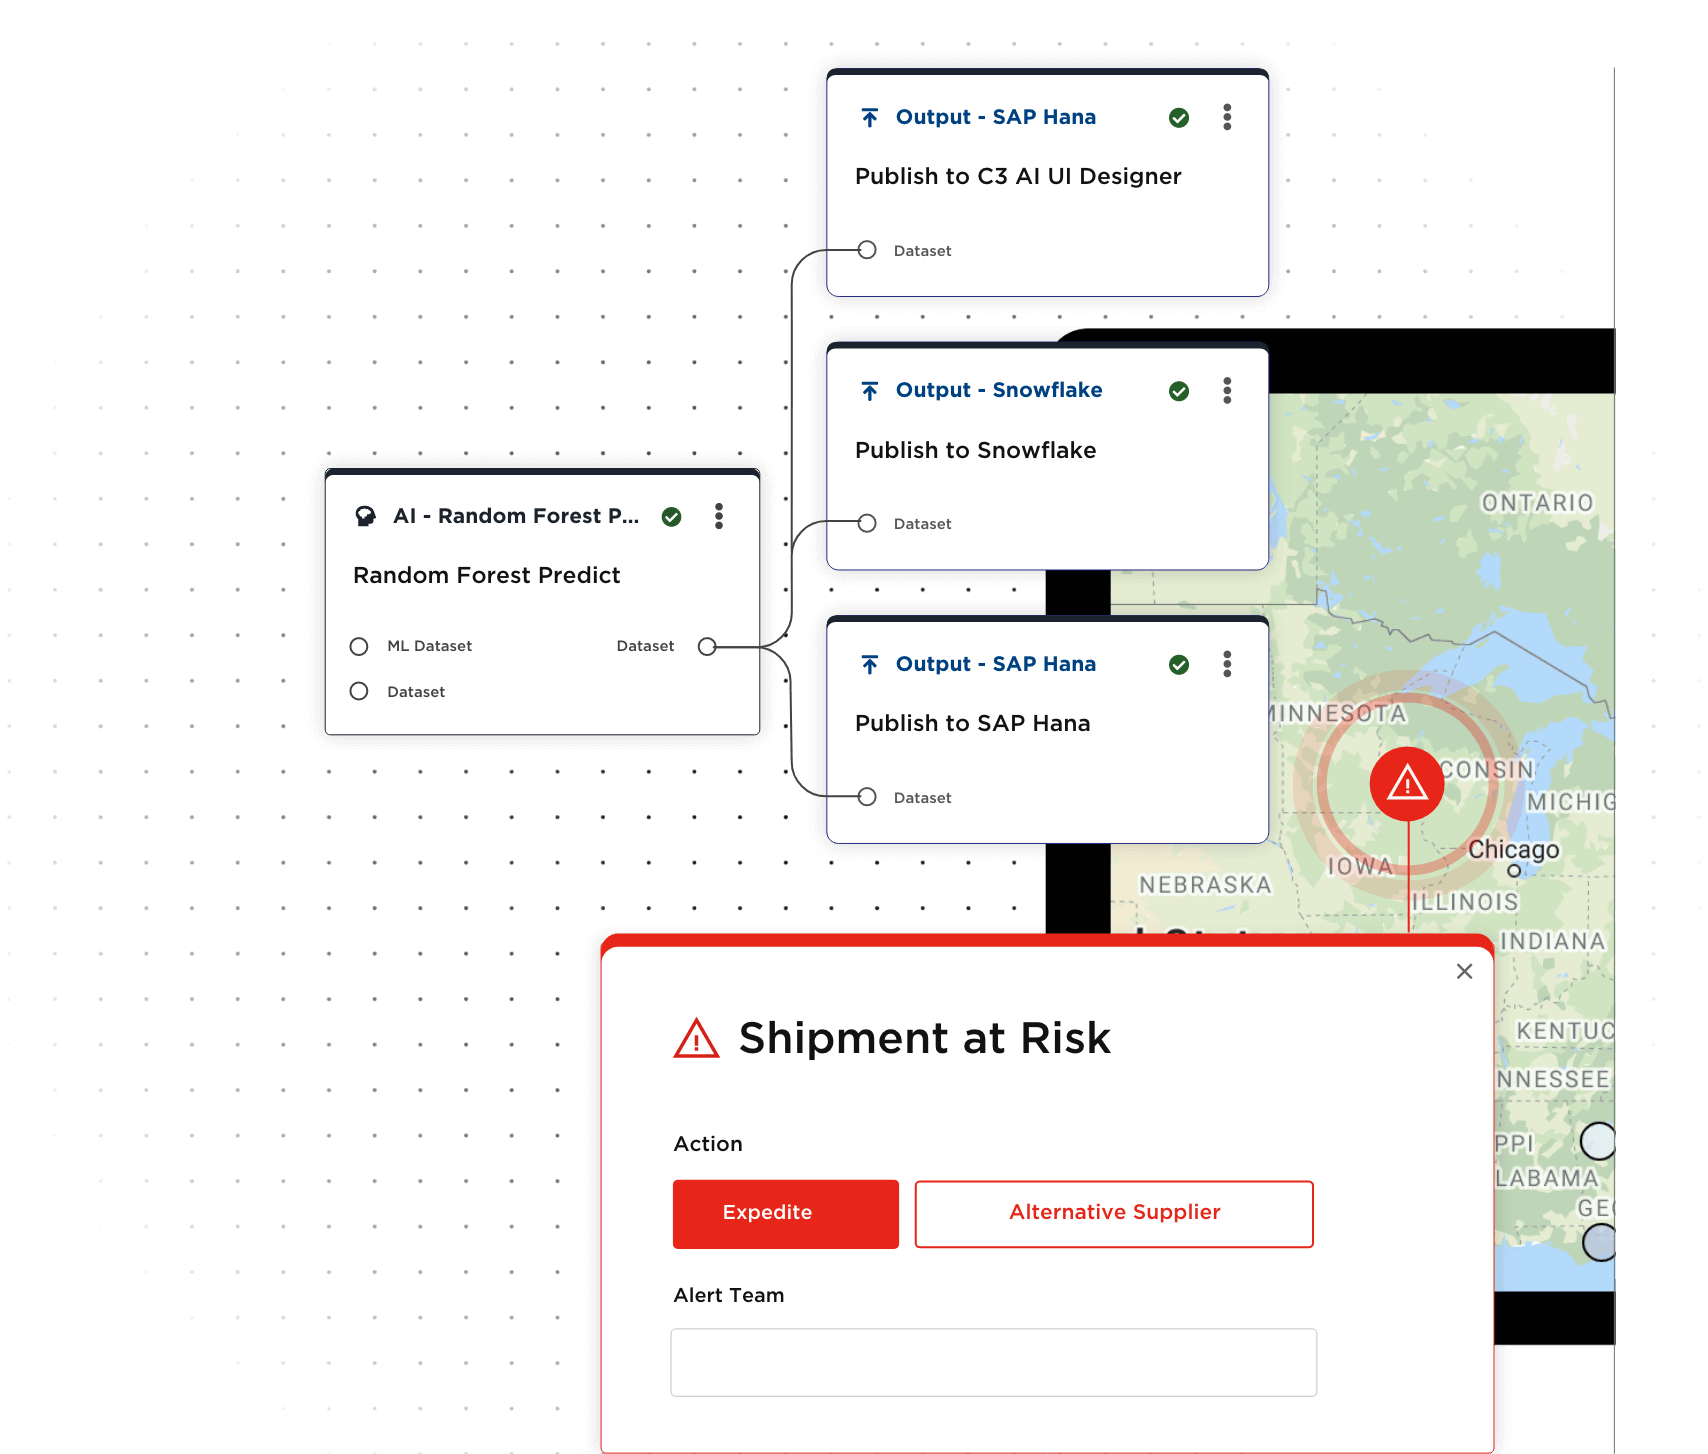This screenshot has height=1454, width=1708.
Task: Open kebab menu on Random Forest node
Action: tap(718, 516)
